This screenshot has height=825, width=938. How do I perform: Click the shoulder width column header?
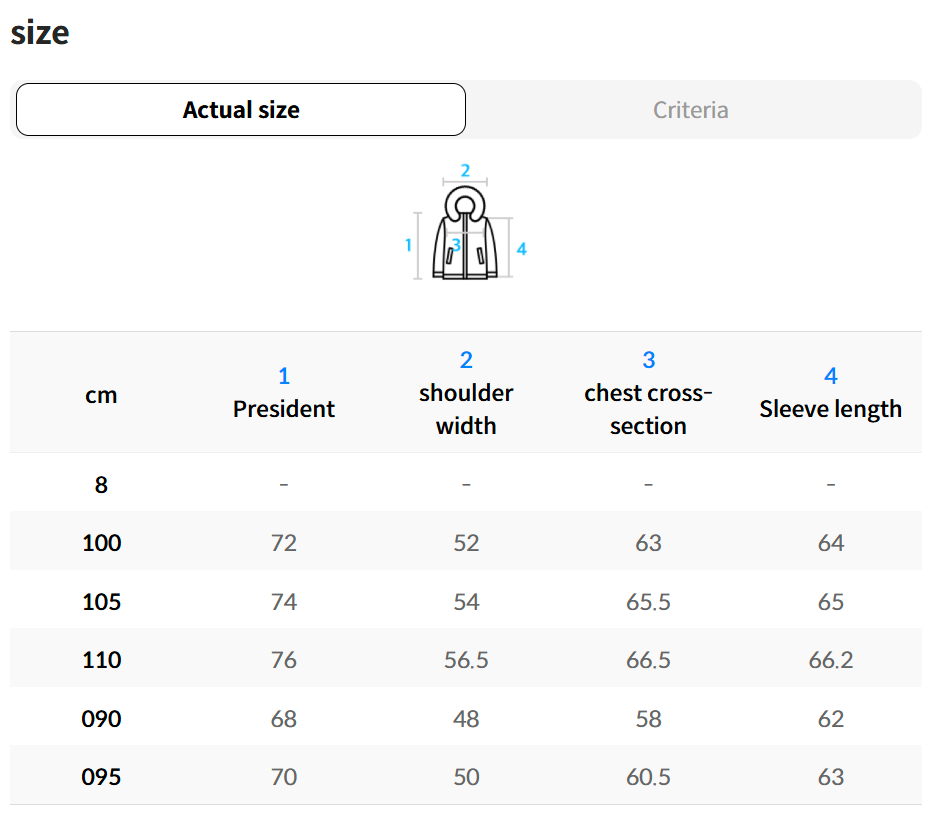[466, 409]
